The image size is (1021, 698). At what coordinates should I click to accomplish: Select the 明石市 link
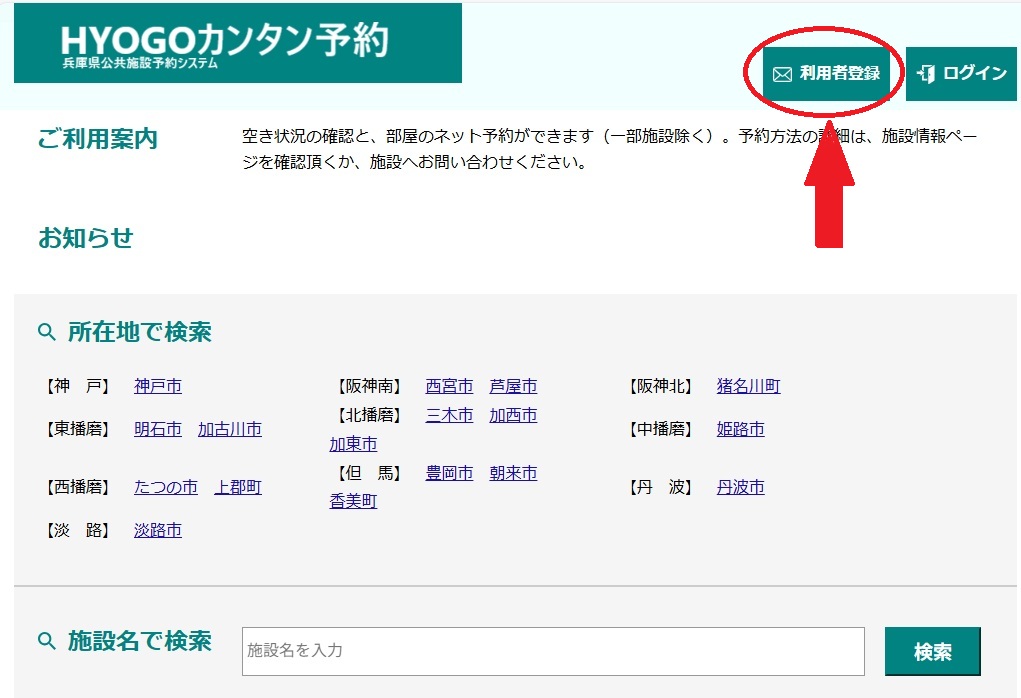(156, 429)
